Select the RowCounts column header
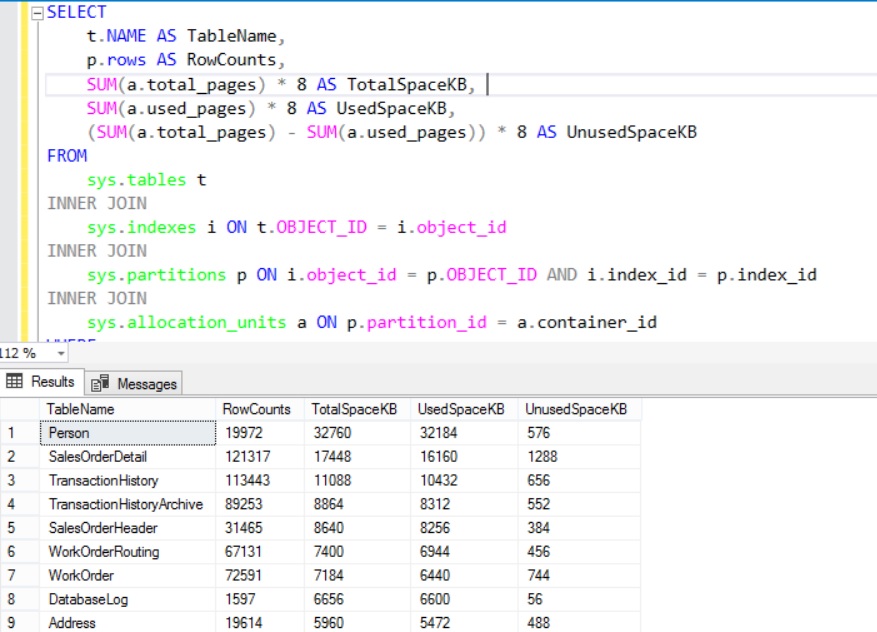The width and height of the screenshot is (877, 632). pos(260,409)
